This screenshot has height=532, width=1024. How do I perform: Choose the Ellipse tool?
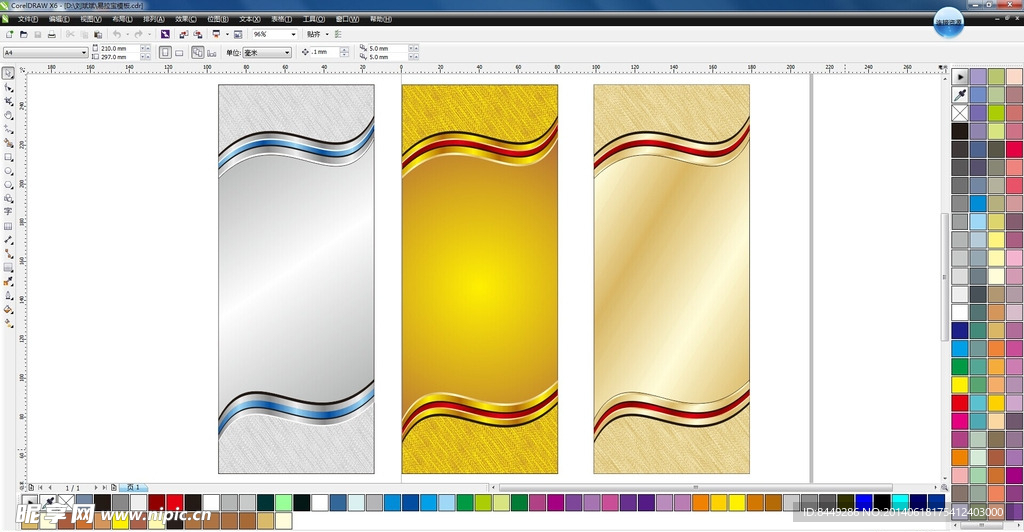tap(8, 171)
